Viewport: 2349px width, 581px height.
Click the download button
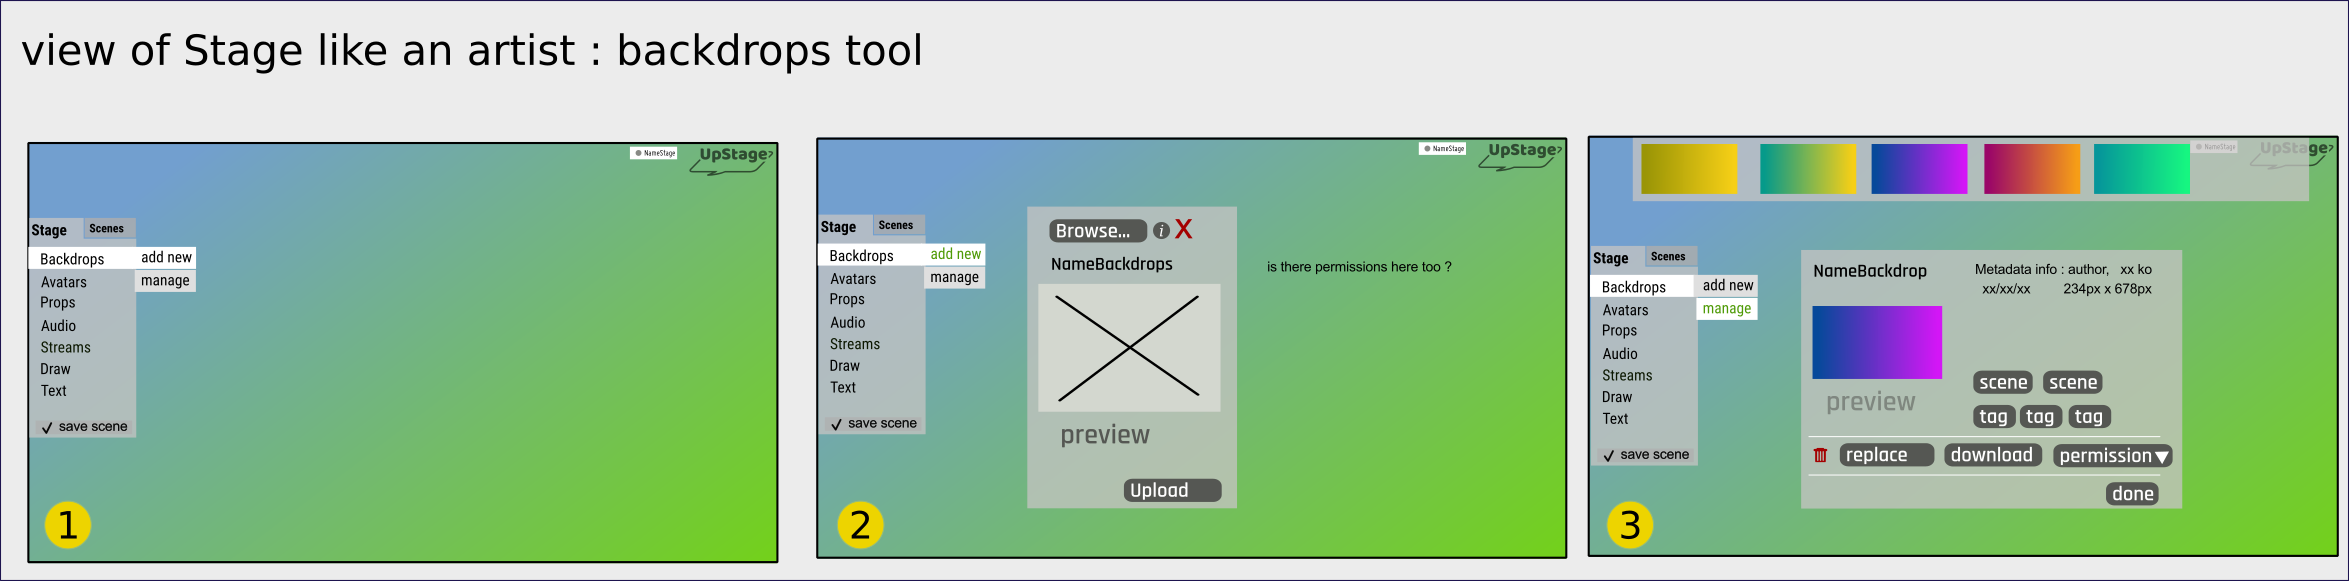[x=1993, y=455]
